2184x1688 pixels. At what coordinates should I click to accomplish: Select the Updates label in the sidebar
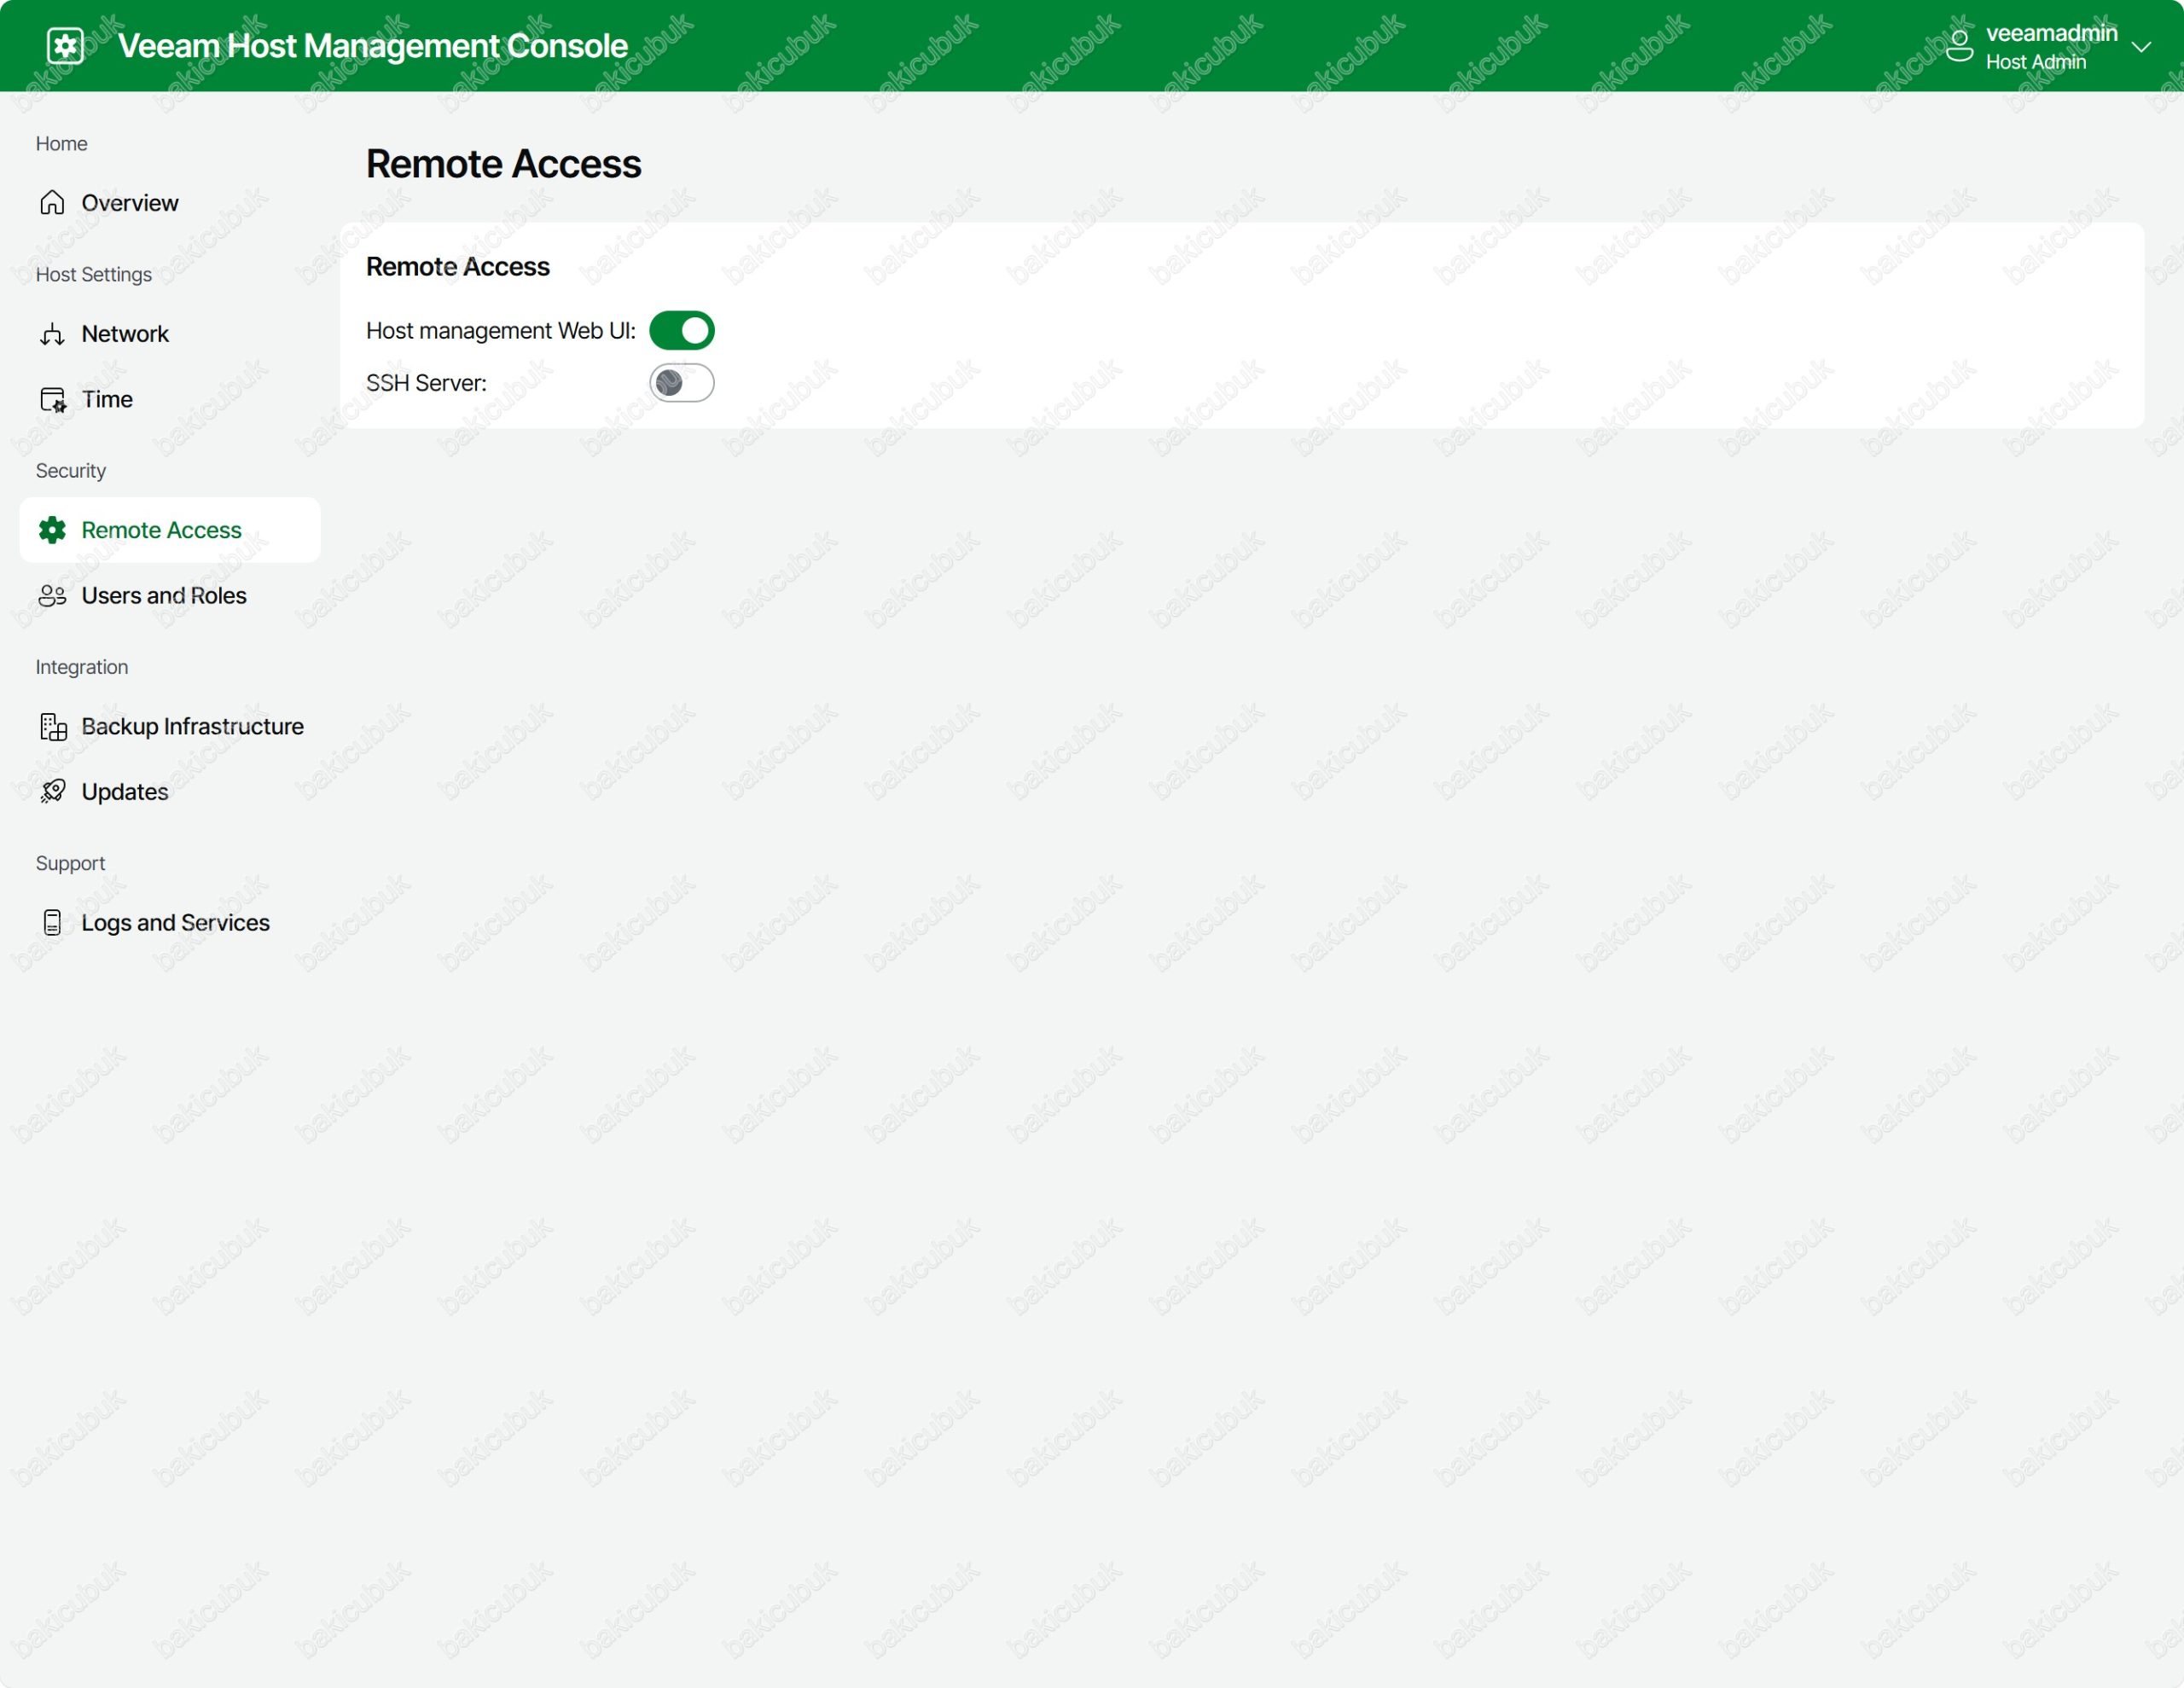tap(125, 792)
